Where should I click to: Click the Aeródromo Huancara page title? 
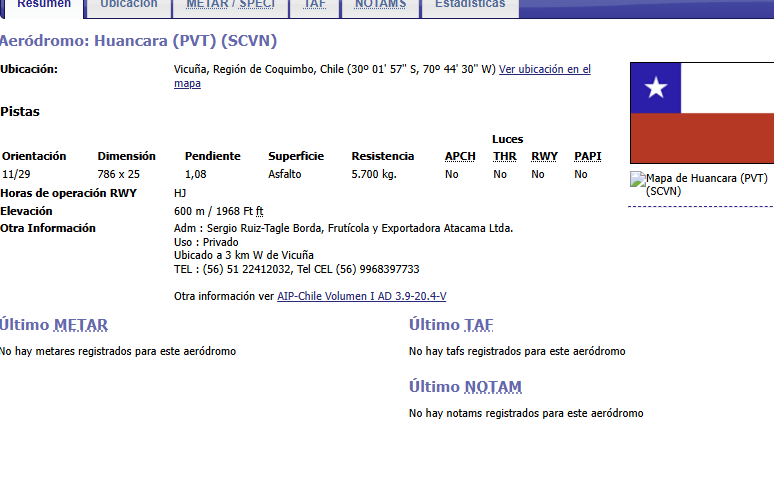[139, 41]
